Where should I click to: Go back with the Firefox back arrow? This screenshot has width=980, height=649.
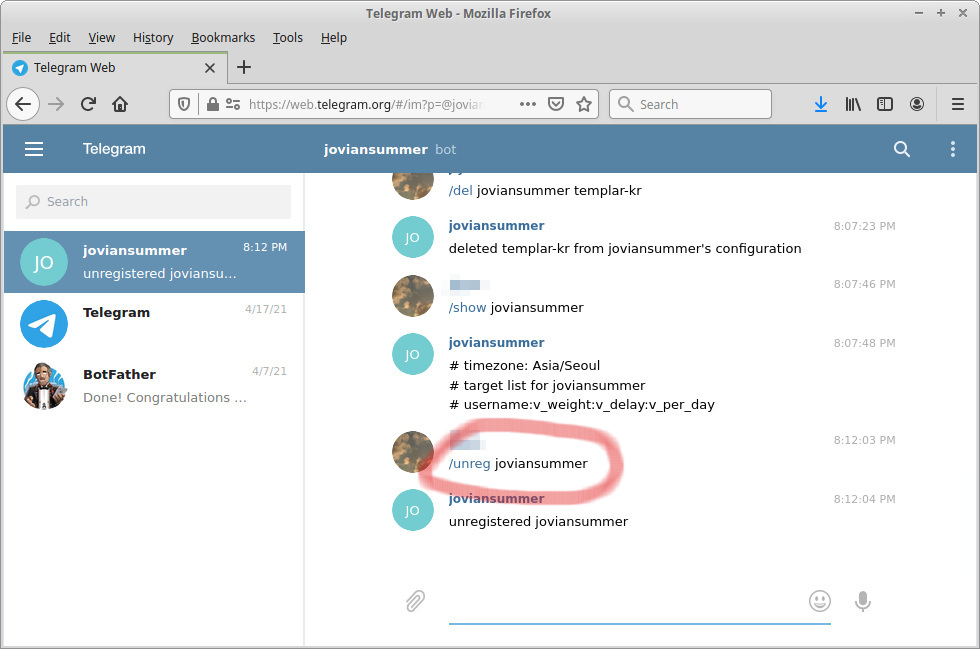pos(23,104)
